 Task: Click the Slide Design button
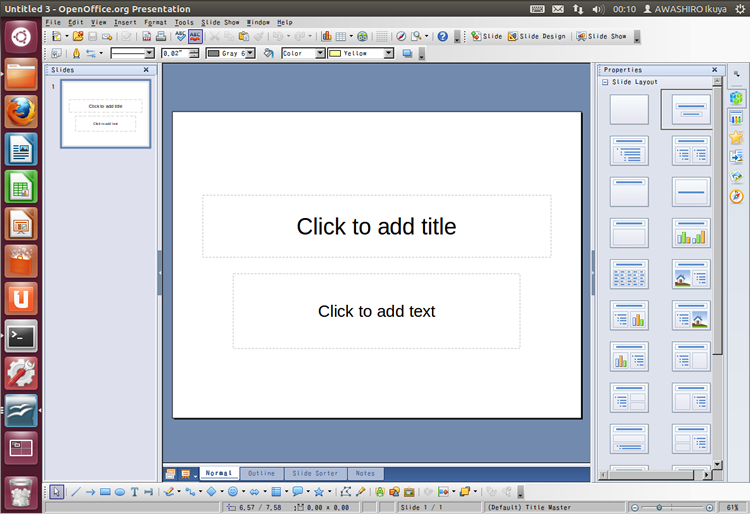coord(537,36)
